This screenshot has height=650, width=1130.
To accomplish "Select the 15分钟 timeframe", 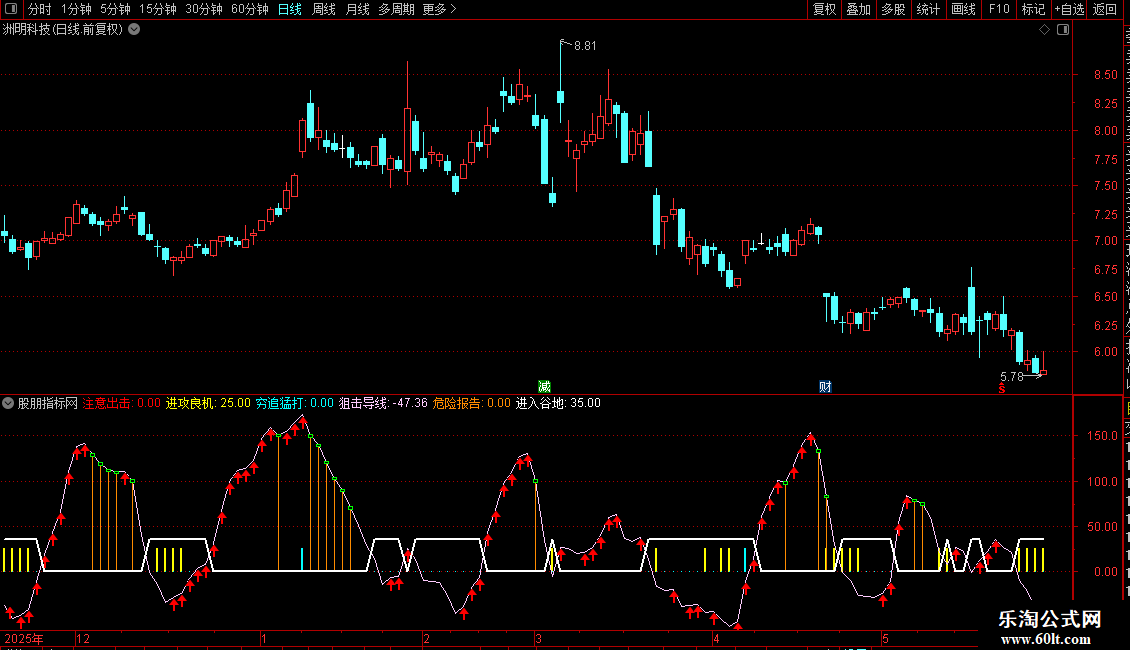I will (157, 9).
